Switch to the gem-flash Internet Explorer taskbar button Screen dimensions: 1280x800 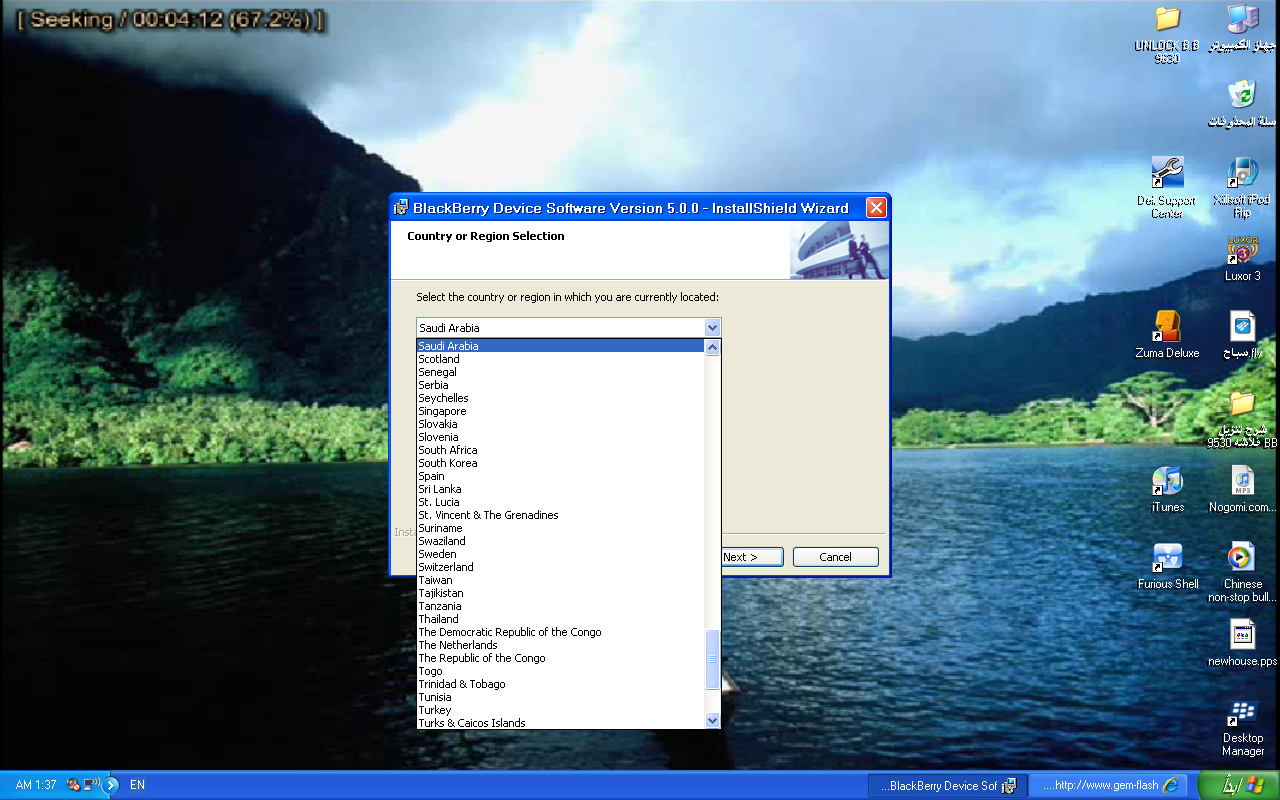click(1108, 786)
